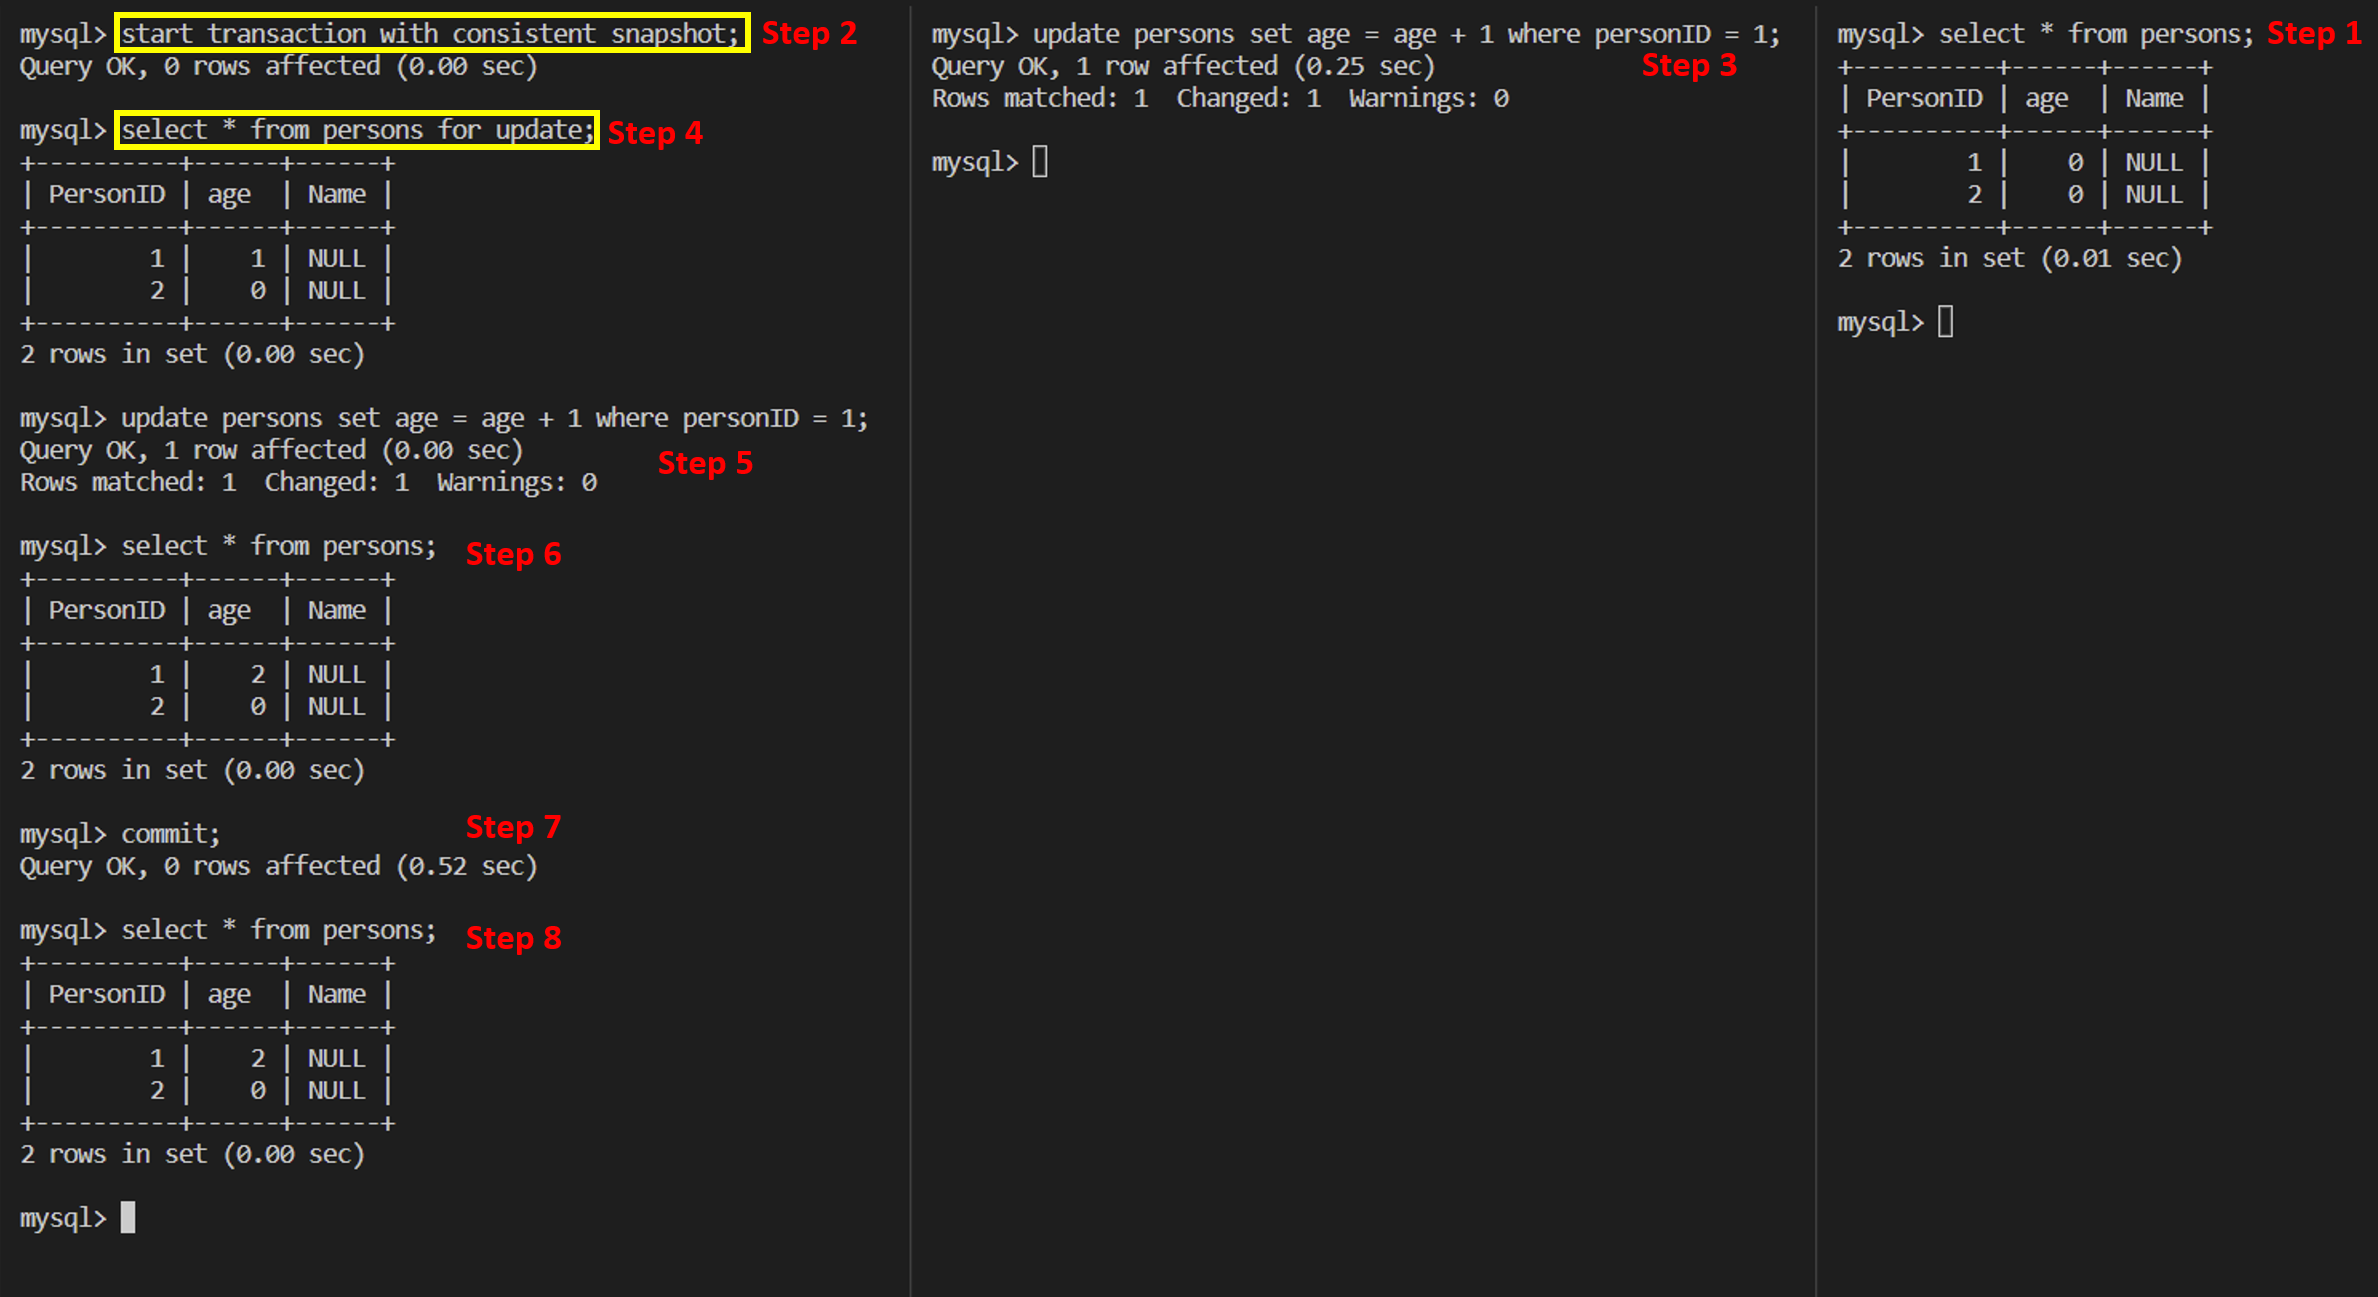Image resolution: width=2378 pixels, height=1297 pixels.
Task: Click the red 'Step 4' label
Action: click(655, 133)
